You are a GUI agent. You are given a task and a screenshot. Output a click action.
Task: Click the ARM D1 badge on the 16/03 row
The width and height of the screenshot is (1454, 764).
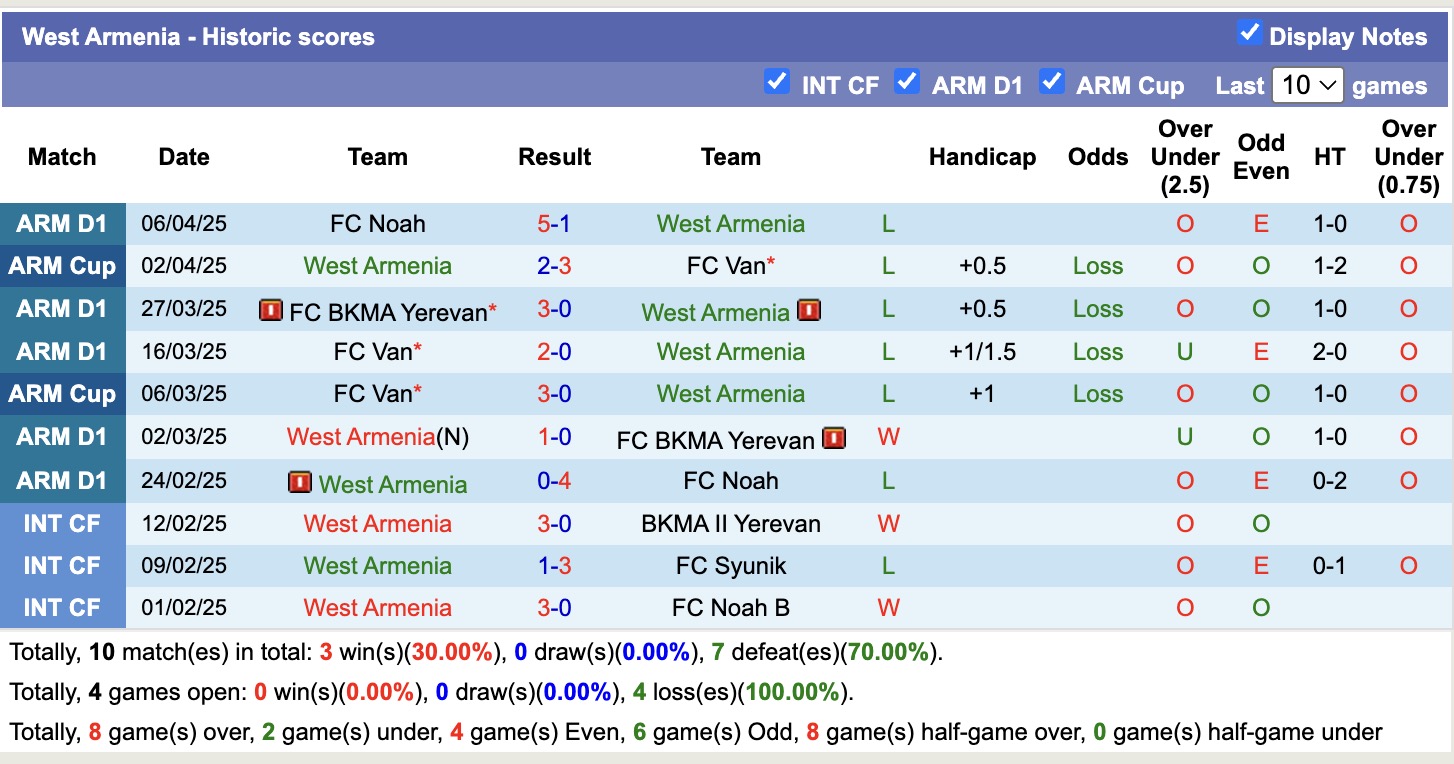pyautogui.click(x=63, y=351)
